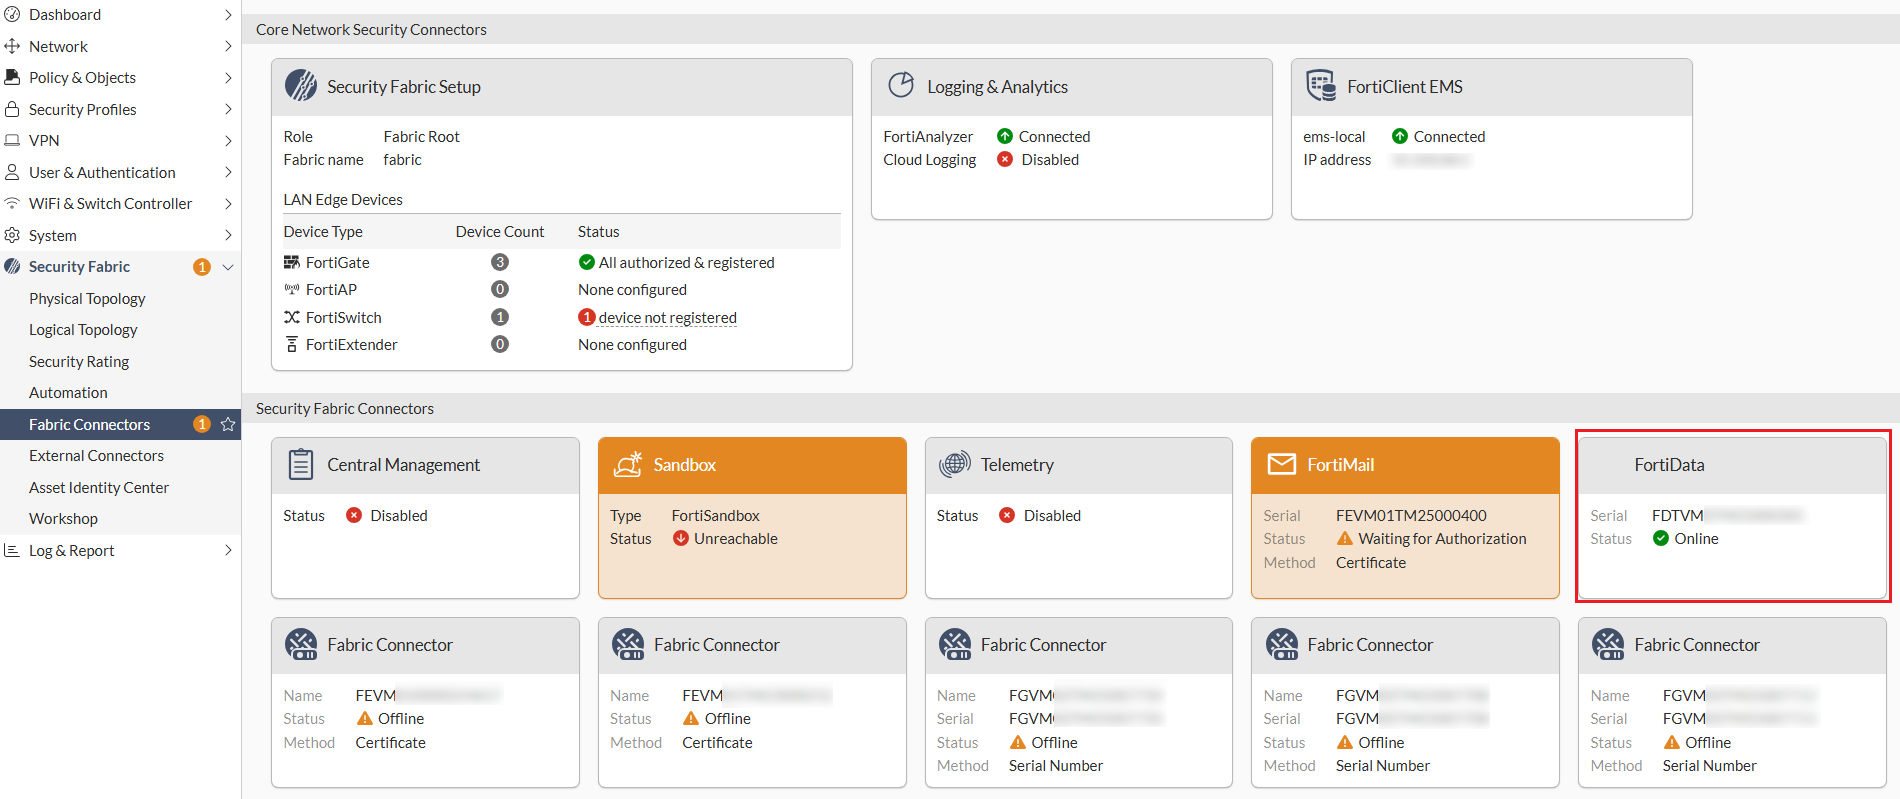1900x799 pixels.
Task: Expand the Log & Report menu
Action: [228, 550]
